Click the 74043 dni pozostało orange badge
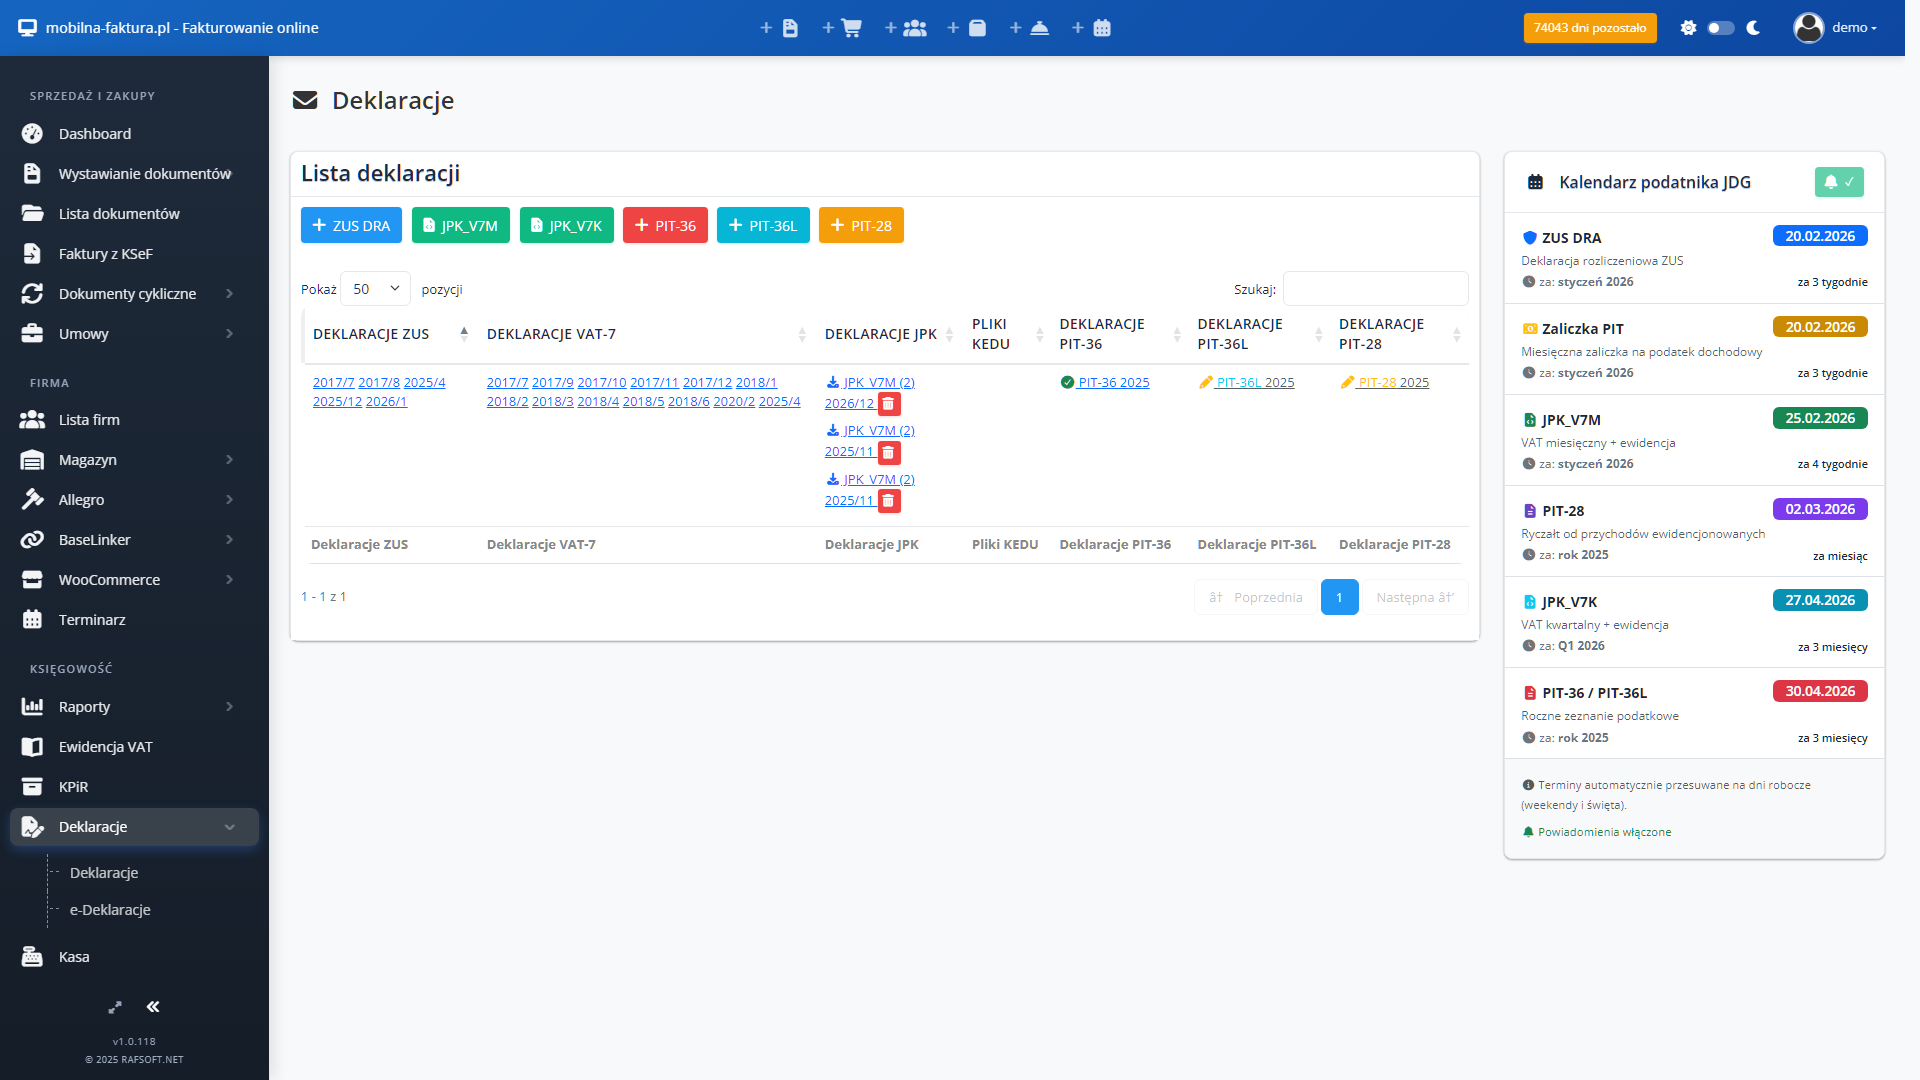 pyautogui.click(x=1589, y=28)
